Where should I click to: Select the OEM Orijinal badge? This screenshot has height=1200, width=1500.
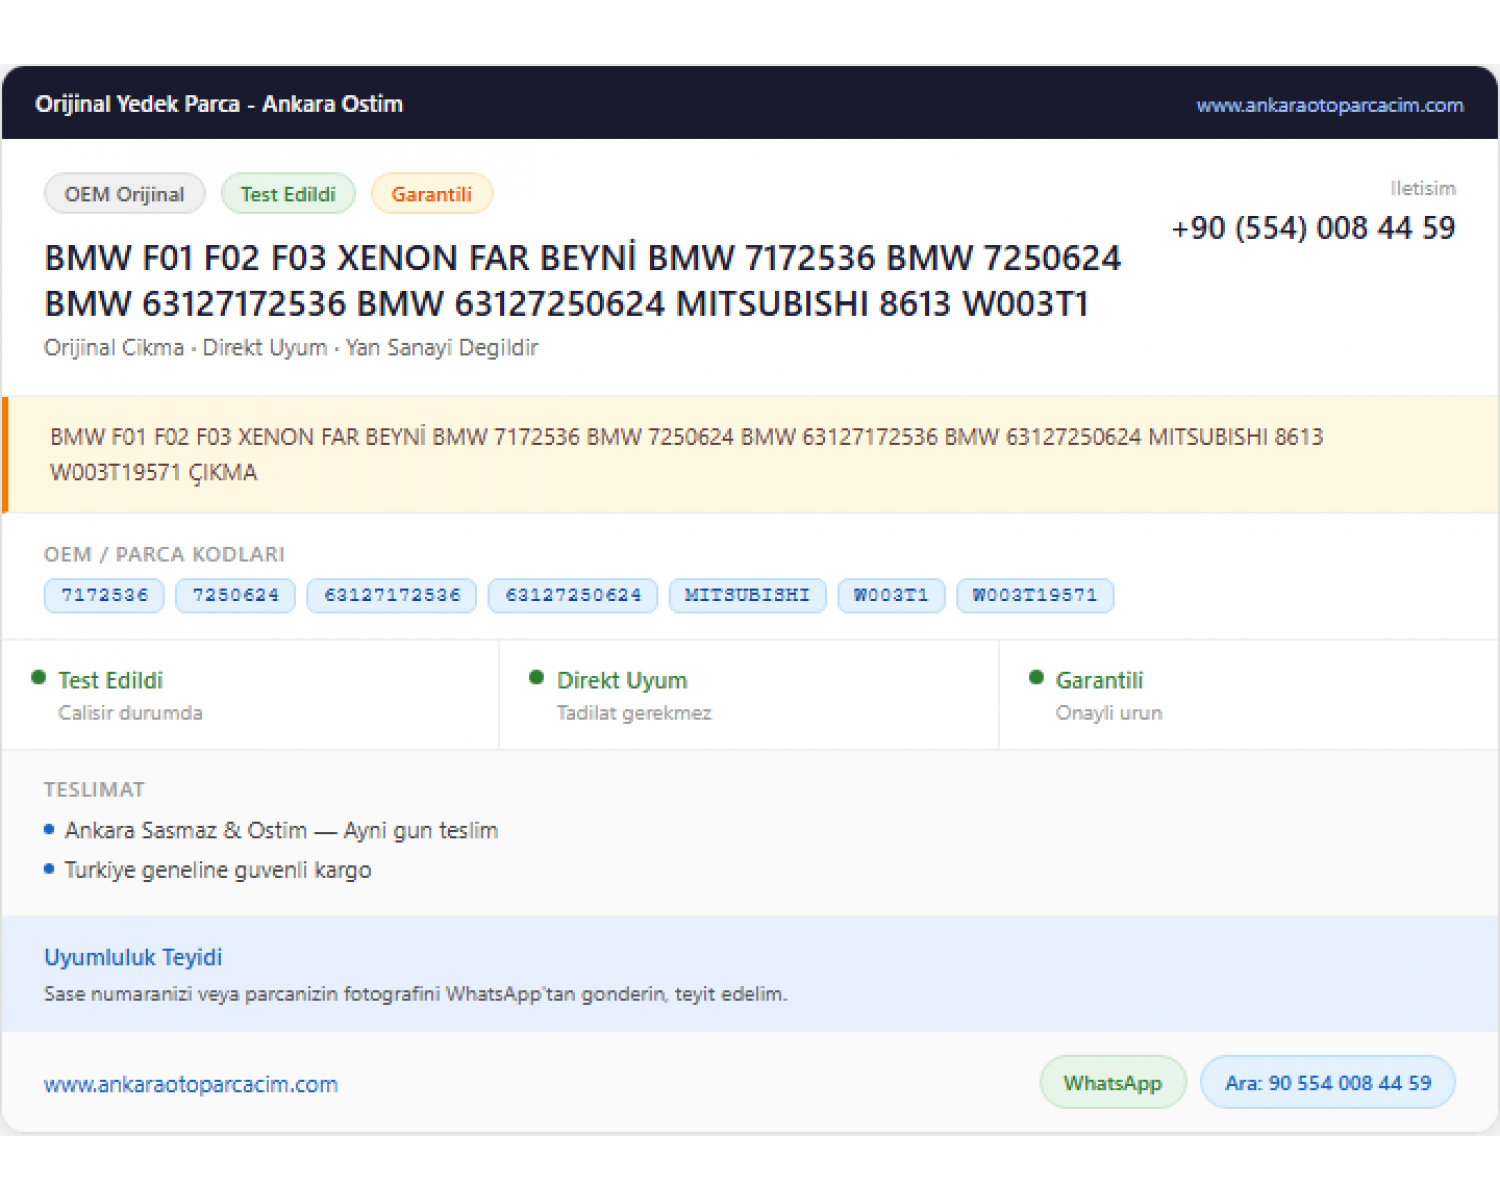click(125, 194)
